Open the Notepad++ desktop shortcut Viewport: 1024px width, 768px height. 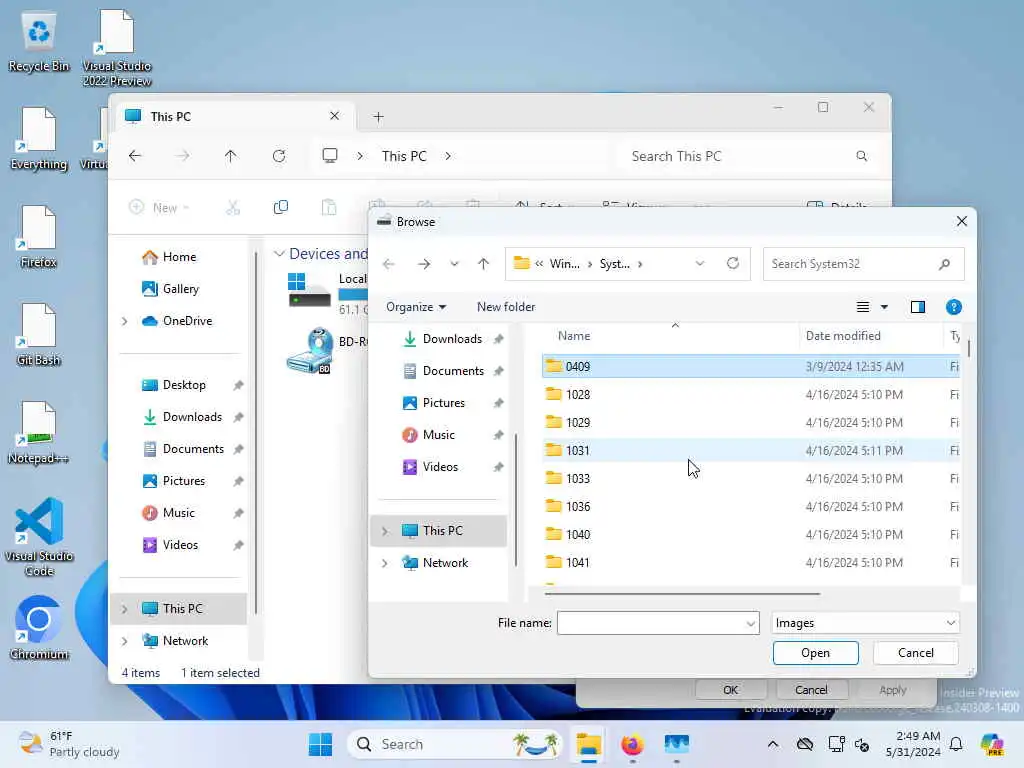pos(39,433)
